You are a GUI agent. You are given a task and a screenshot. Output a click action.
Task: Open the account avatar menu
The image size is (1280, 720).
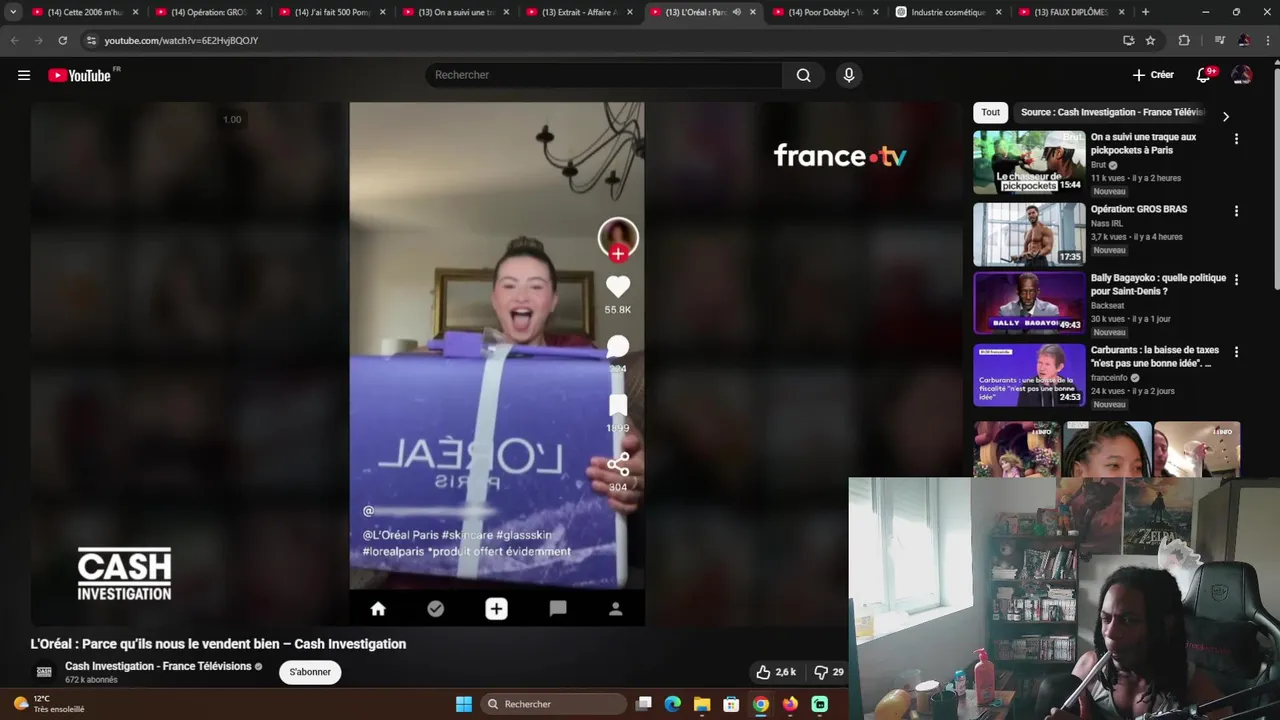point(1241,75)
